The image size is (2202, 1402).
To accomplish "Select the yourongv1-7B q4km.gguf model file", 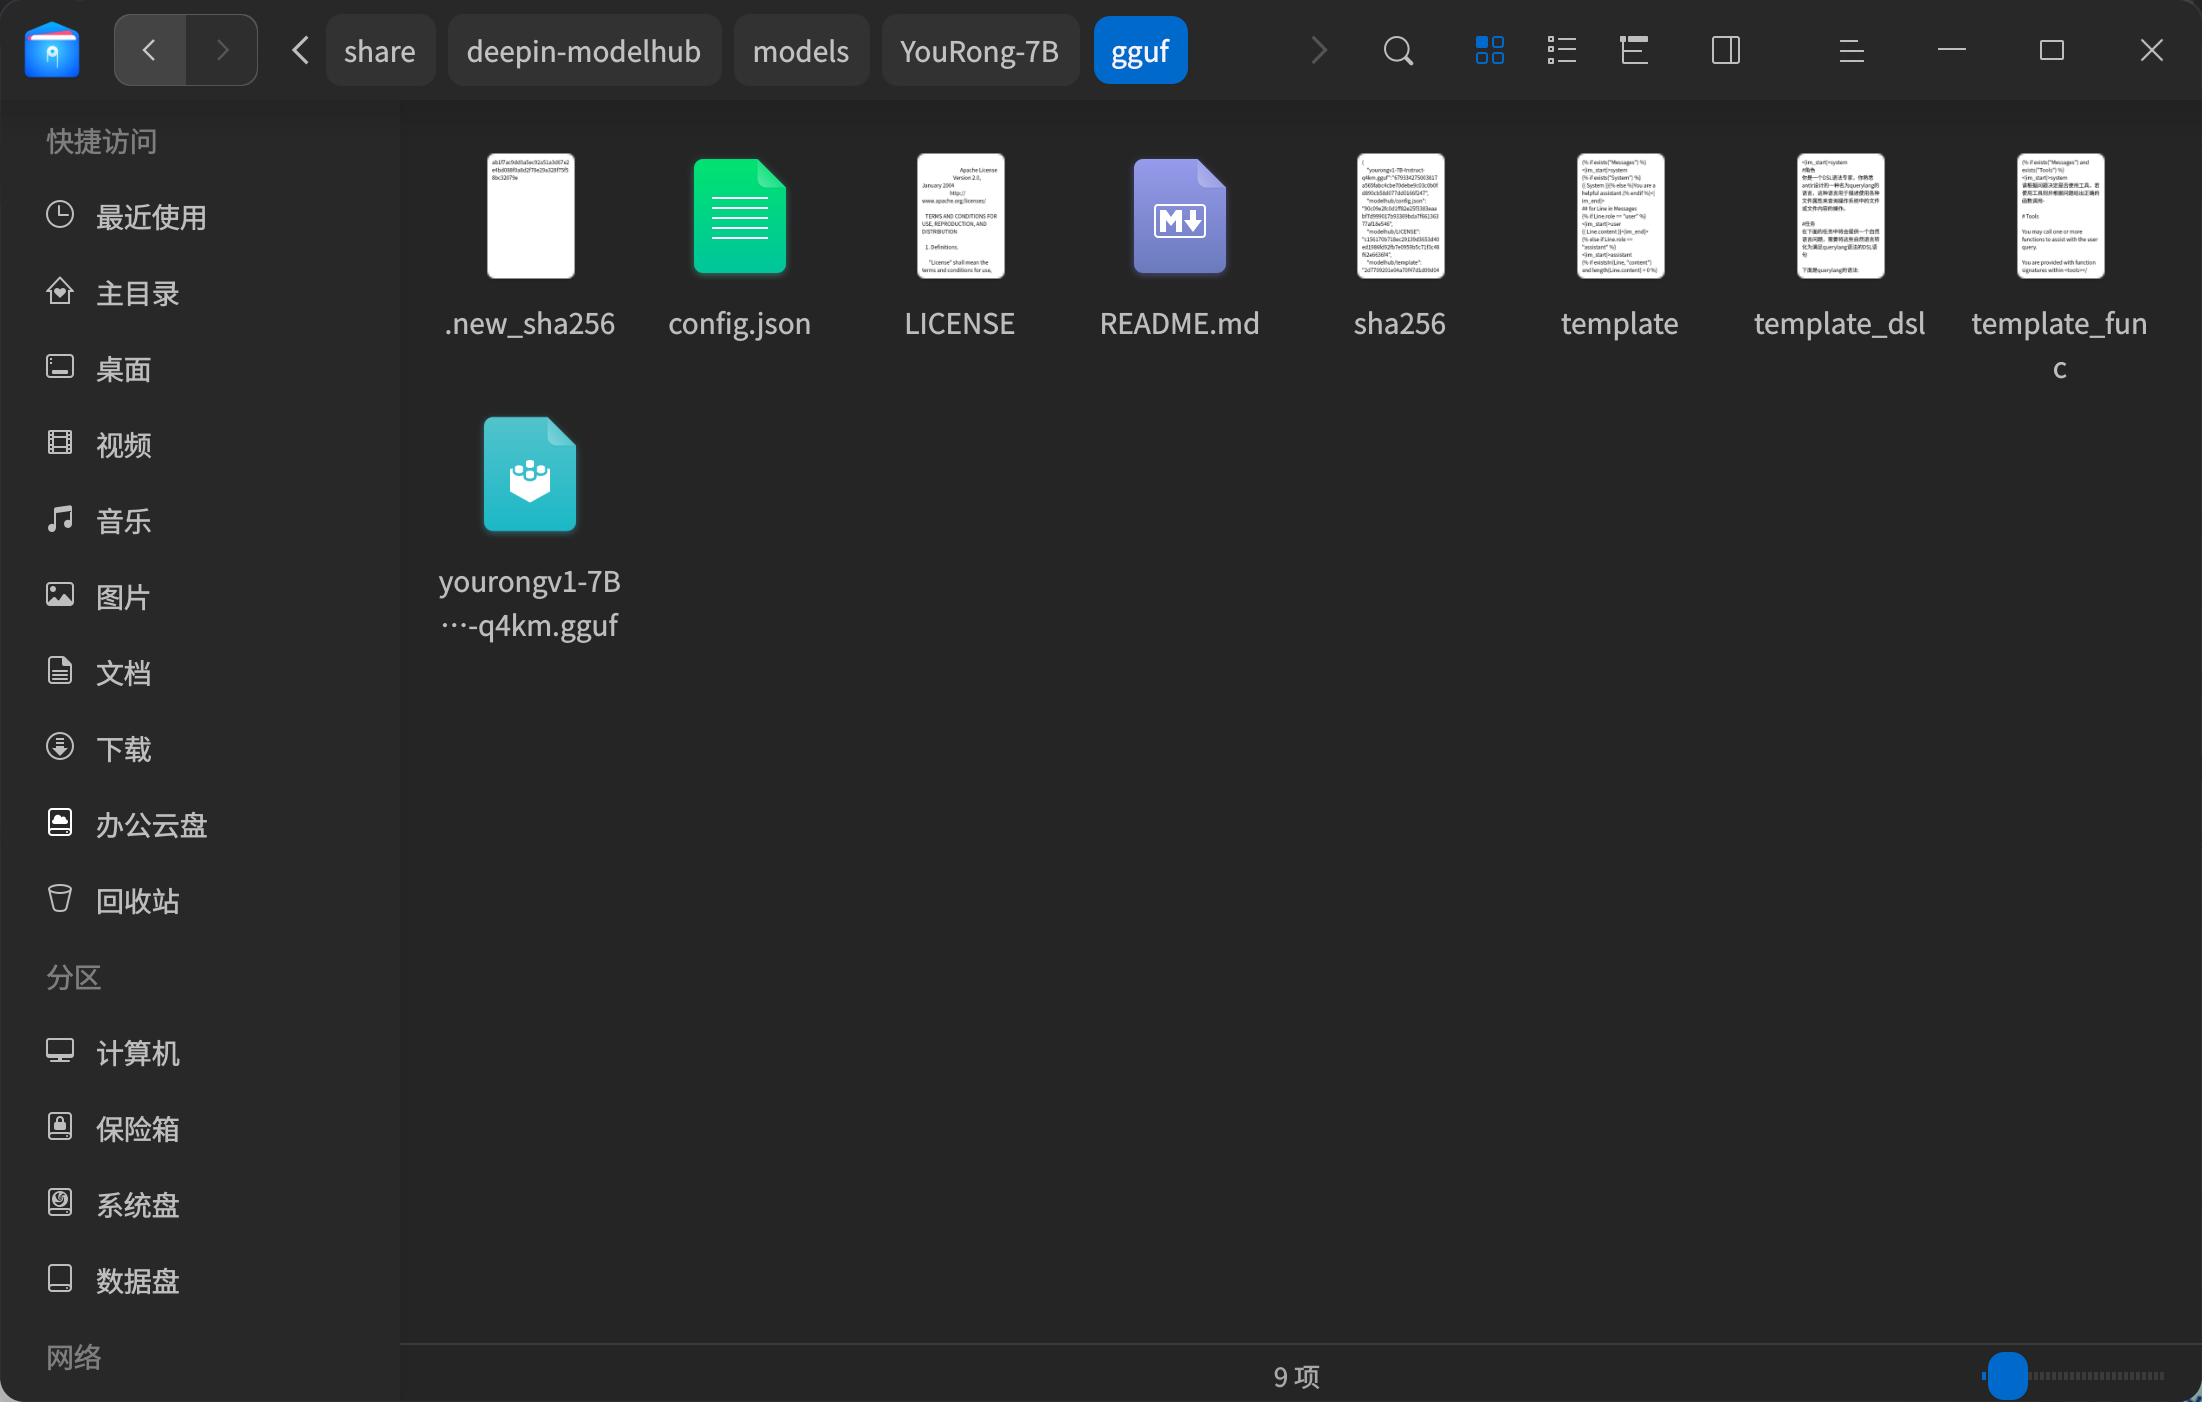I will tap(530, 474).
